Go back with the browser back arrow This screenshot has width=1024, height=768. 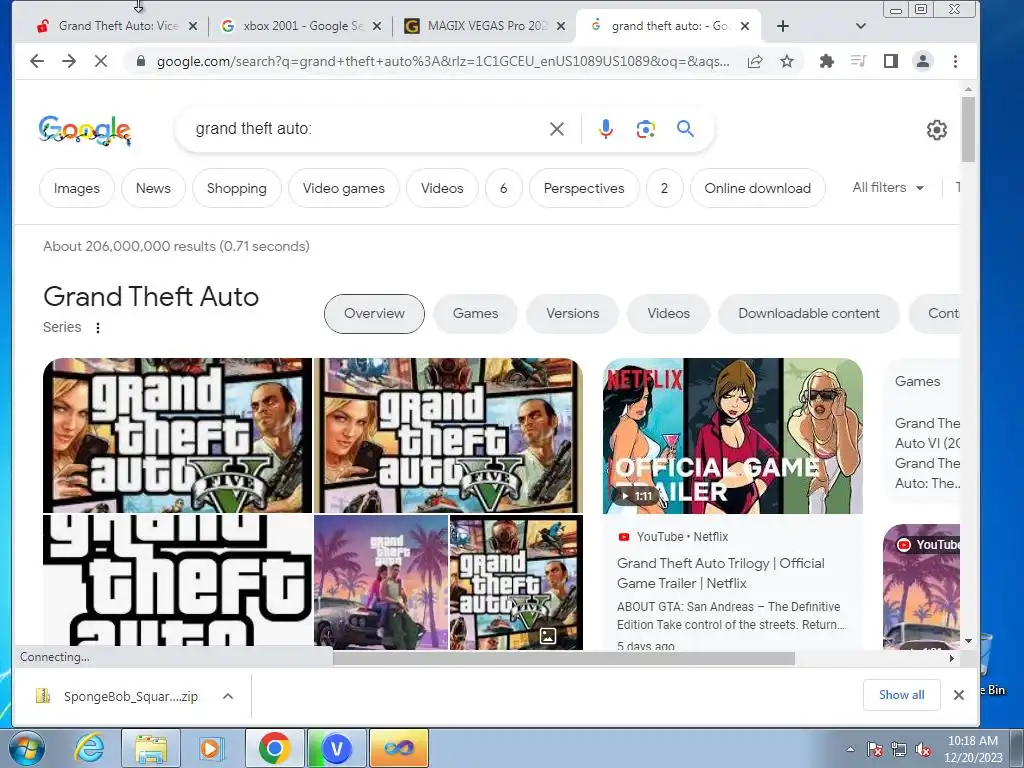pos(37,61)
